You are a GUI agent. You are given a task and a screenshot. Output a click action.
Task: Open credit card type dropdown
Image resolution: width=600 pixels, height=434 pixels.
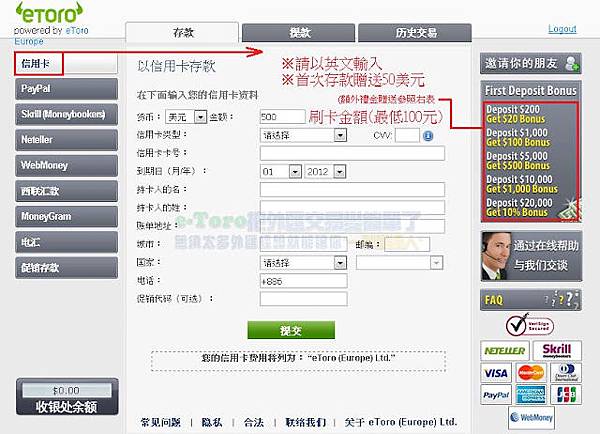pyautogui.click(x=303, y=135)
